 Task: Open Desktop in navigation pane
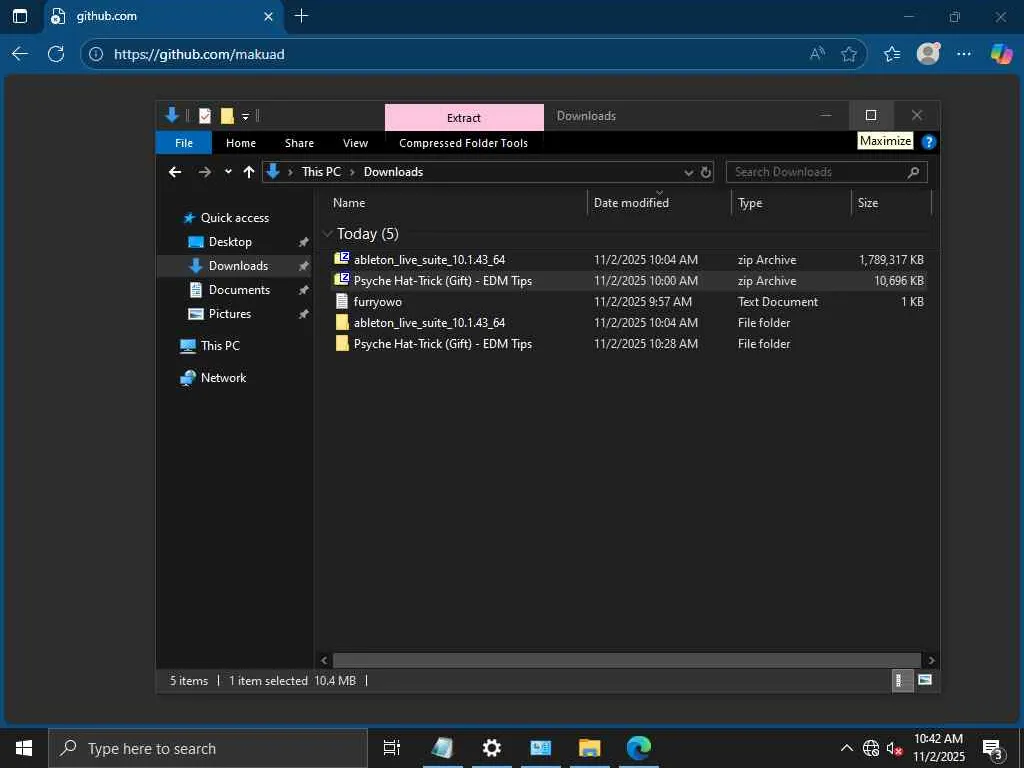tap(230, 242)
